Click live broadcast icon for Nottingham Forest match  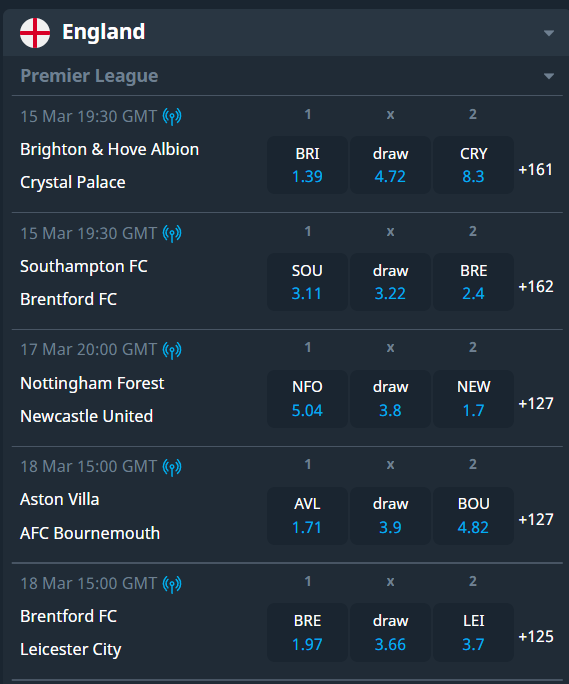172,350
